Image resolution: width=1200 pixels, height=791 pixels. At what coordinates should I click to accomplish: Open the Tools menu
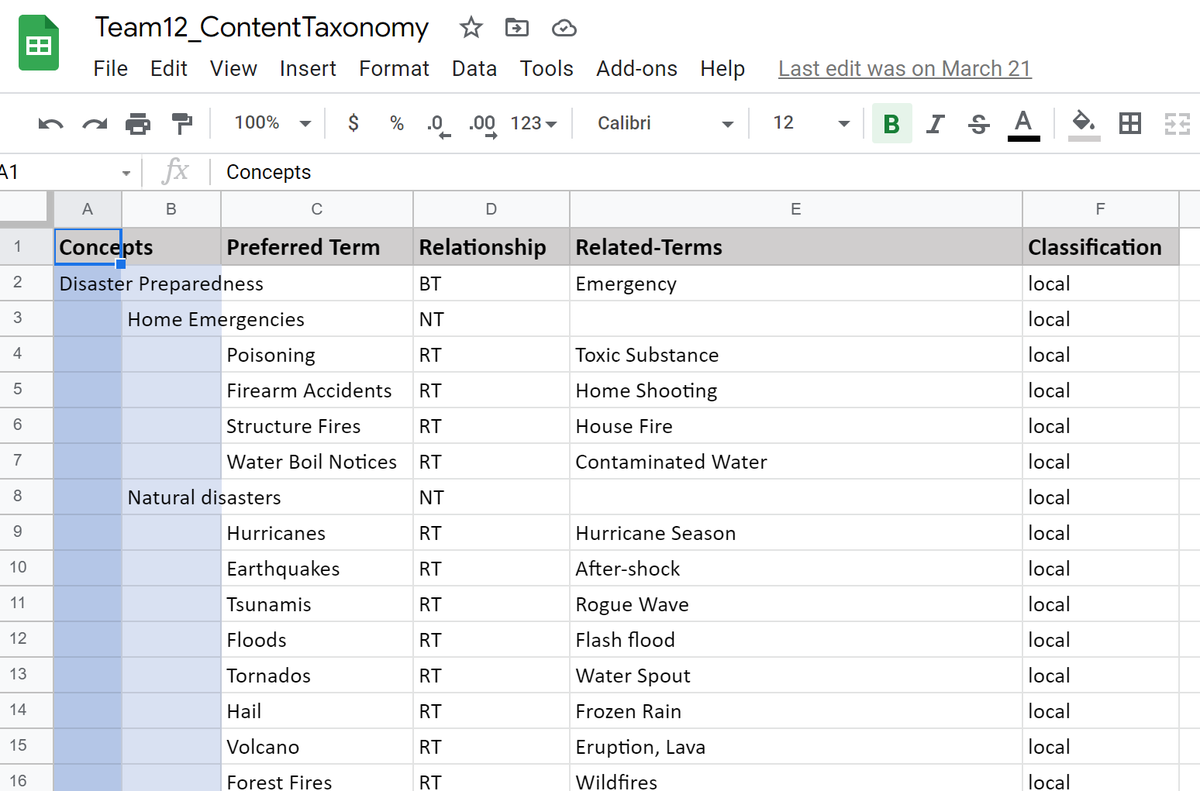click(546, 69)
